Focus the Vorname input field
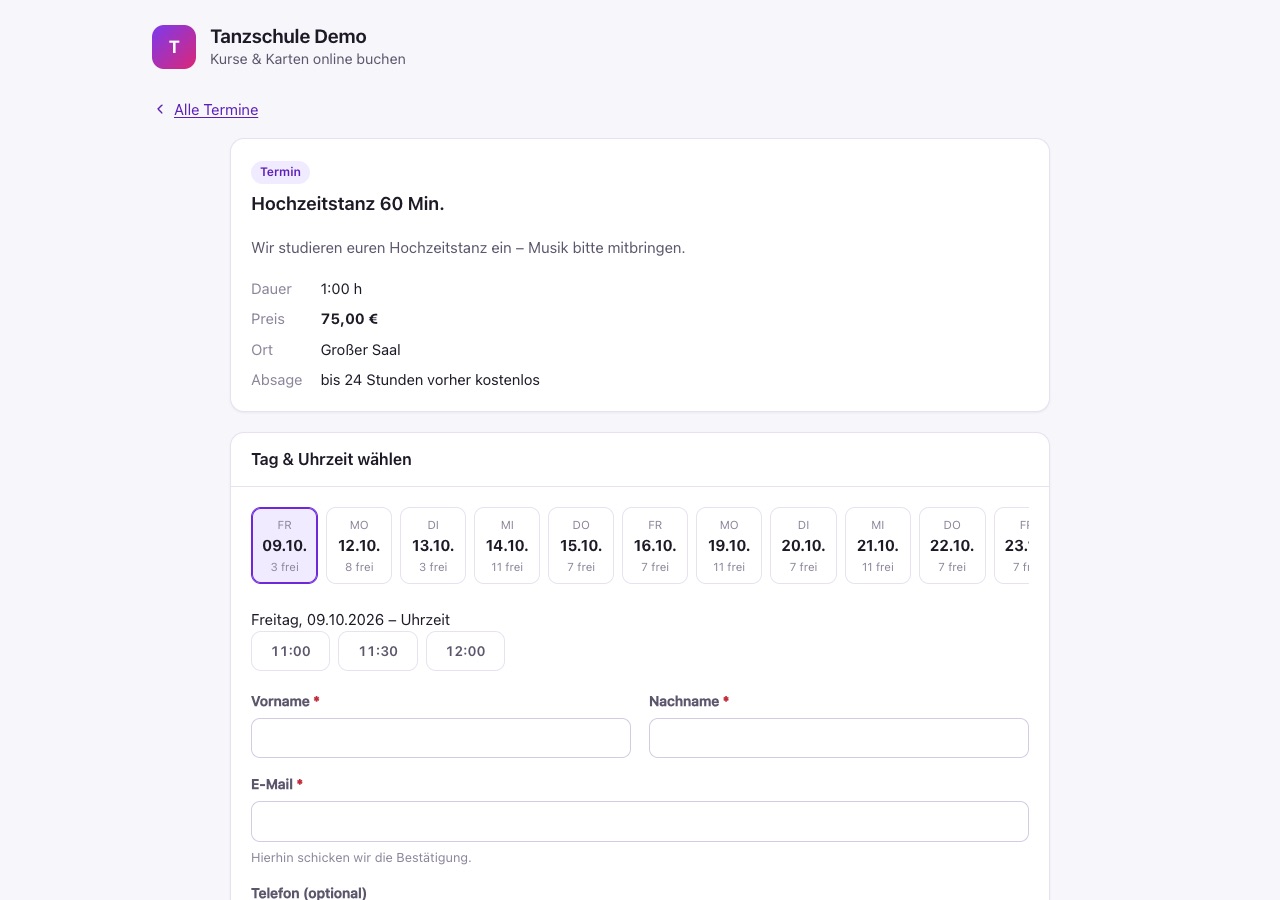 [x=441, y=738]
